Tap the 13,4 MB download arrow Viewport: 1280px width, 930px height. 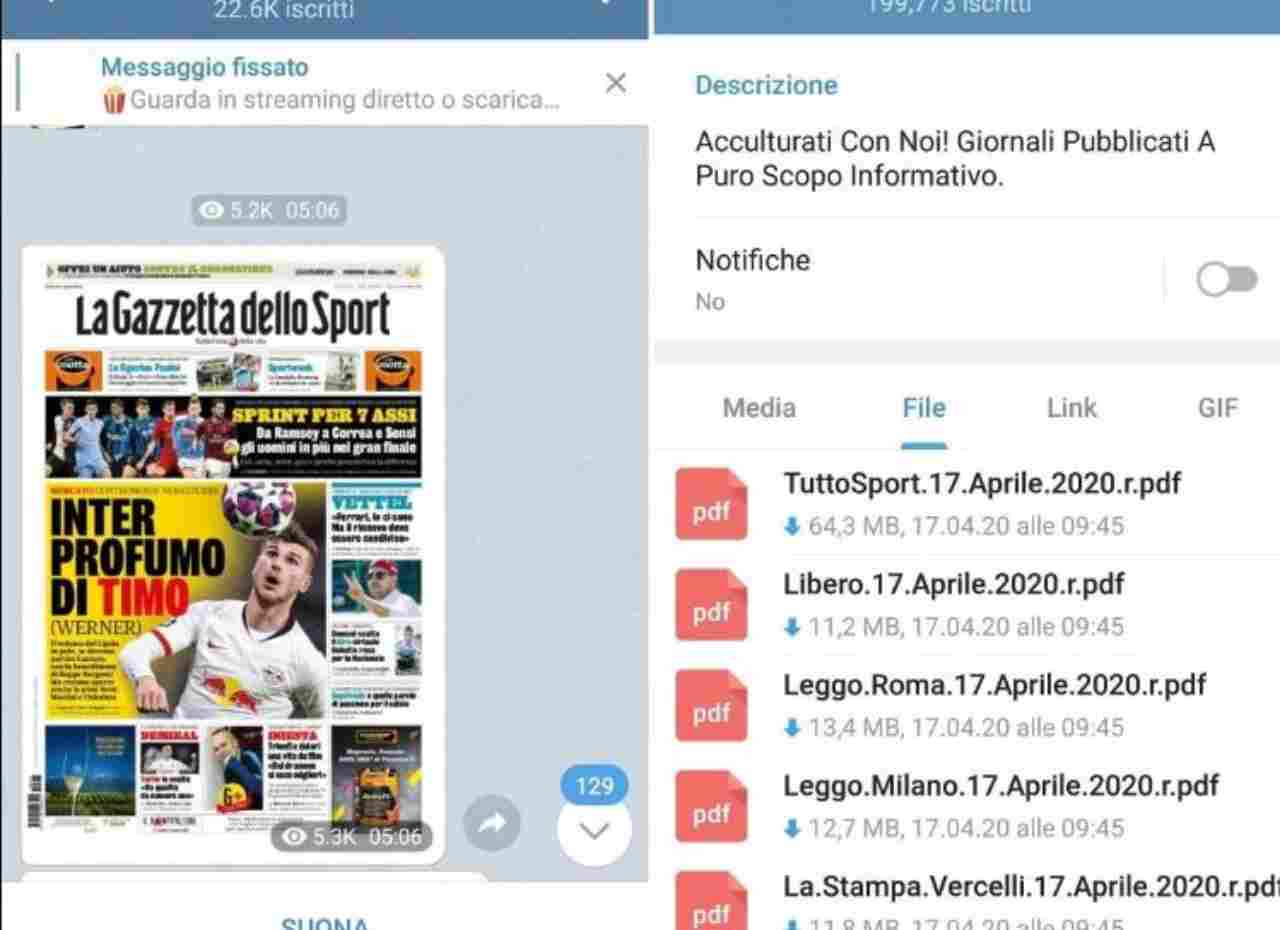(792, 728)
